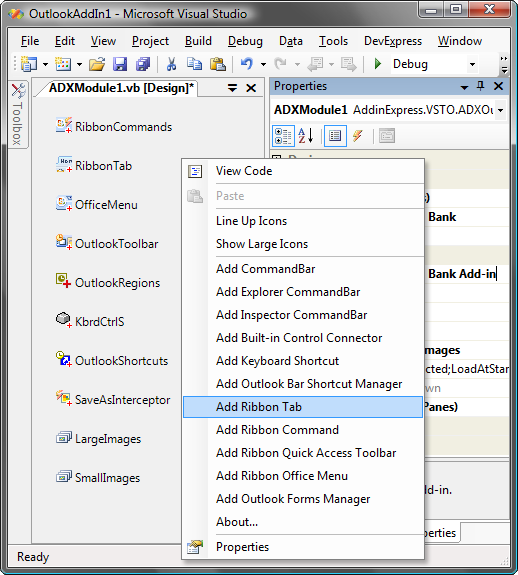Screen dimensions: 518x575
Task: Open the Build menu
Action: pyautogui.click(x=198, y=41)
